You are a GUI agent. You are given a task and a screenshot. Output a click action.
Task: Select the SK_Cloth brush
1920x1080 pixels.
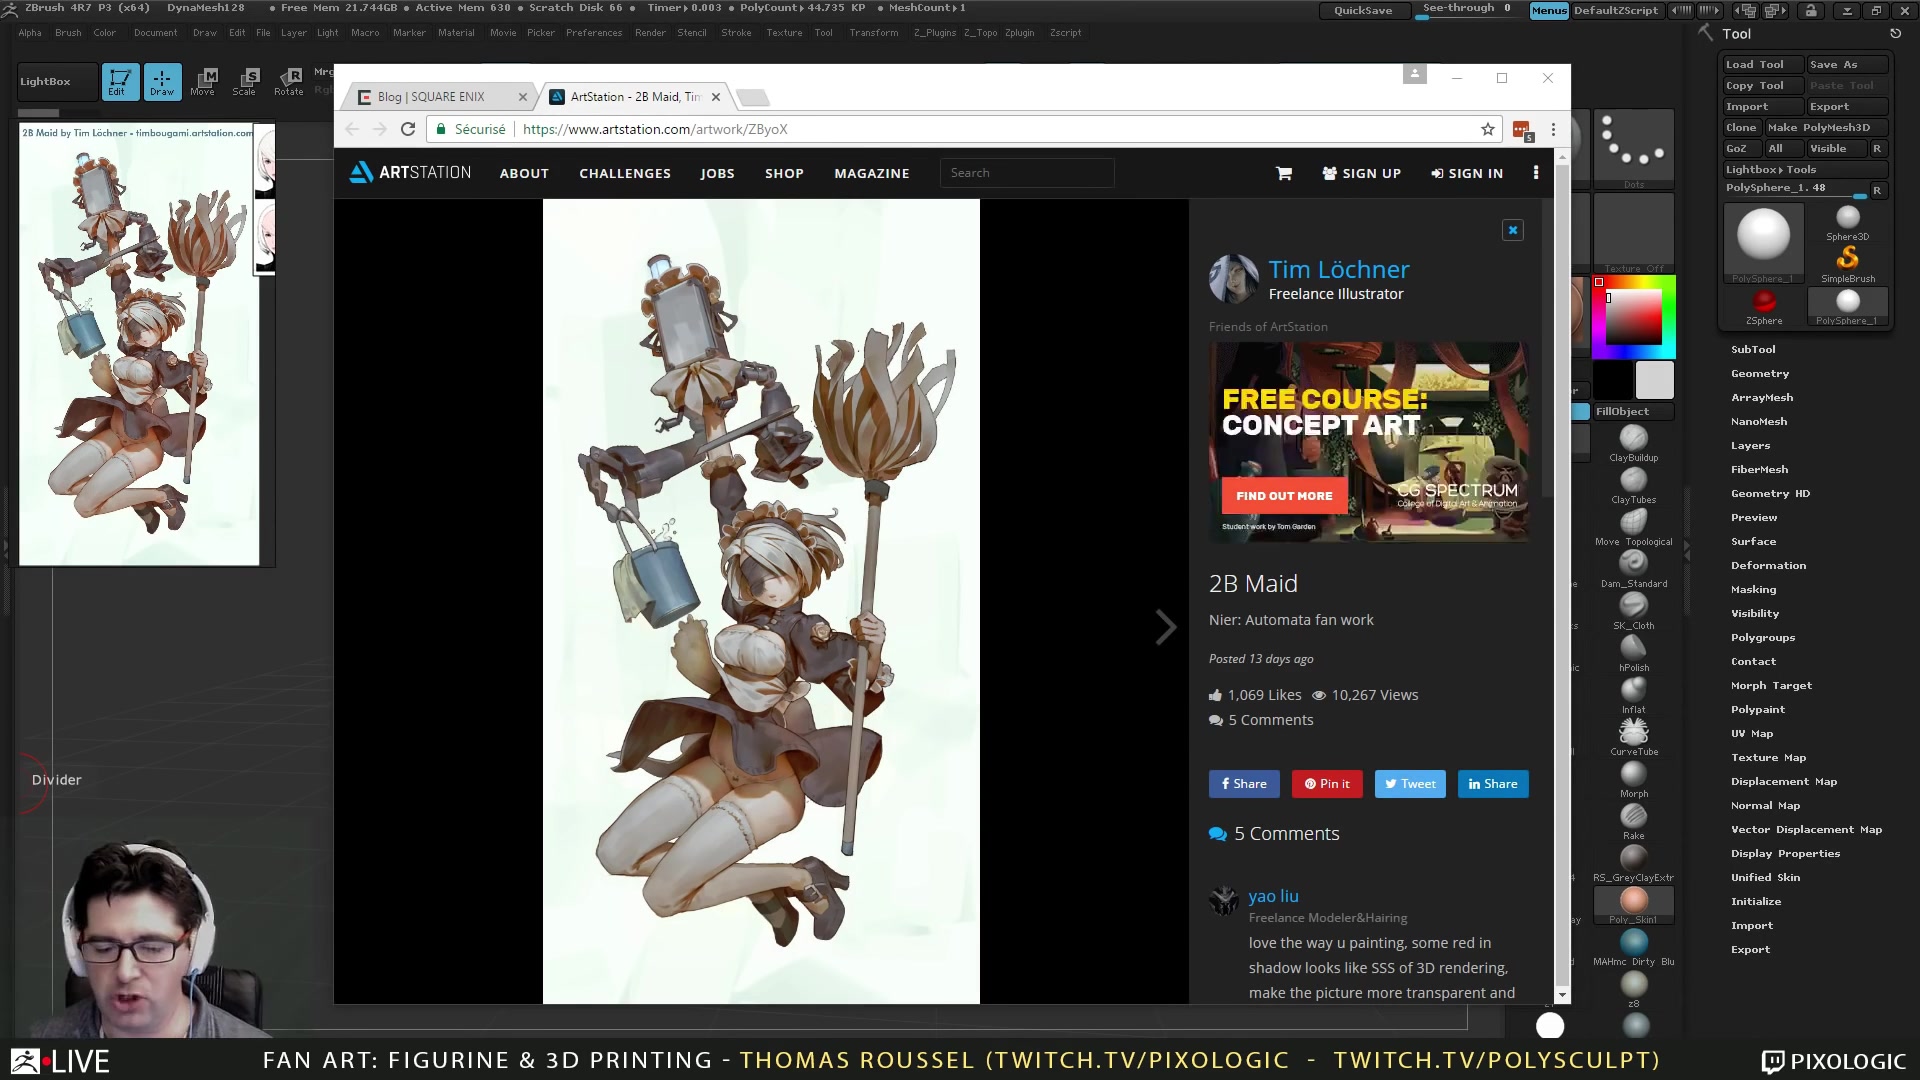(1633, 606)
